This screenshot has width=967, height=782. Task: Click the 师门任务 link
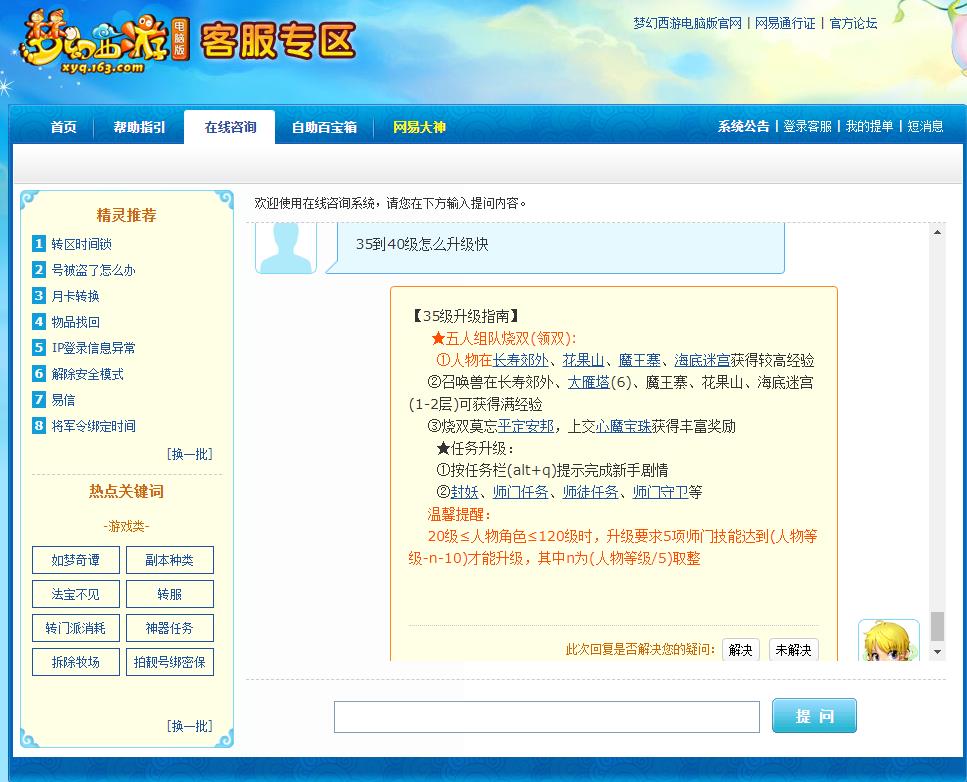tap(522, 492)
